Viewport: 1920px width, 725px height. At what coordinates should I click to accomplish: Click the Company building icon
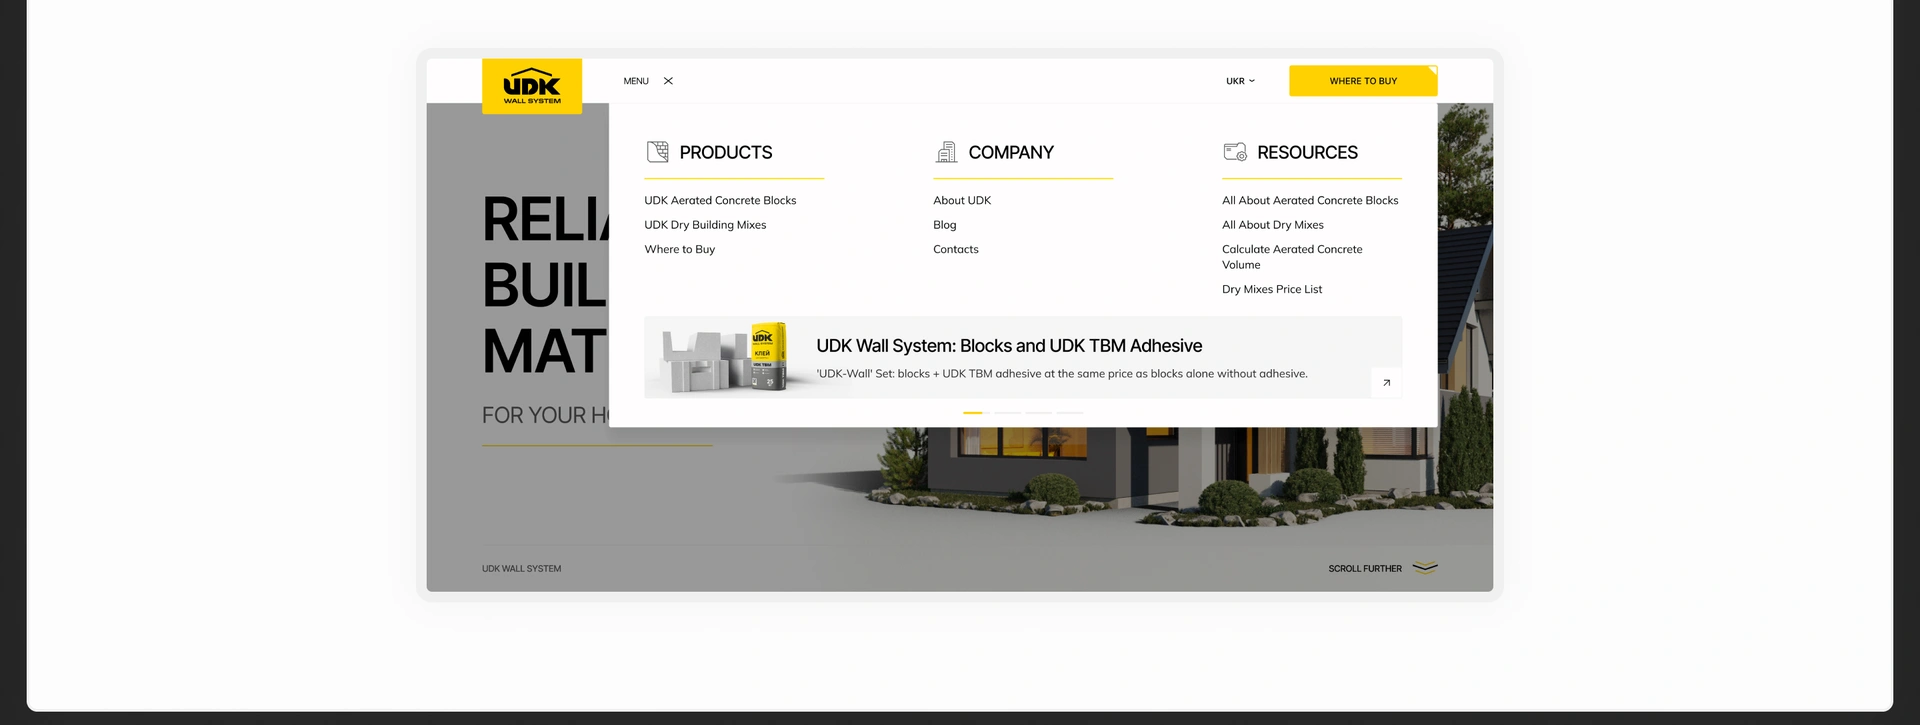(946, 152)
